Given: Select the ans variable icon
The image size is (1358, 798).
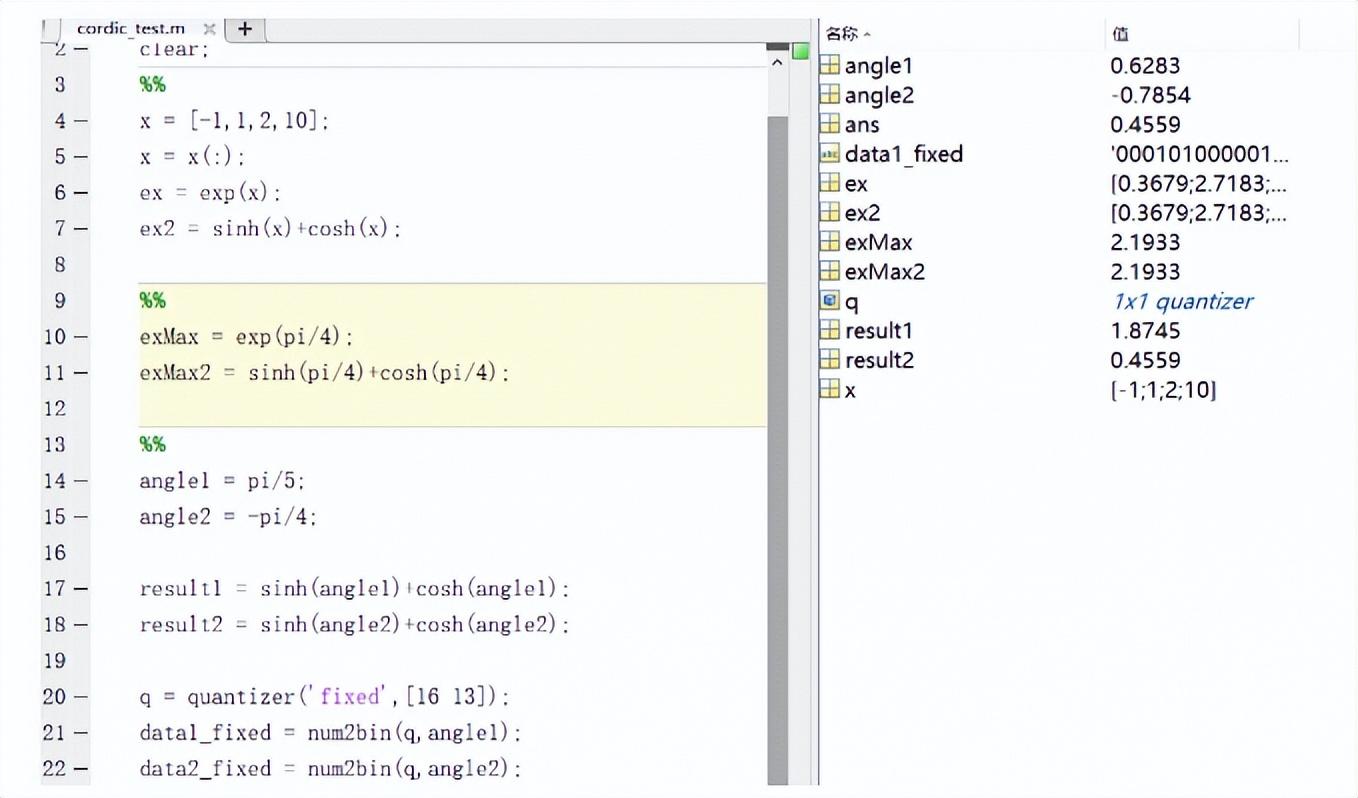Looking at the screenshot, I should pos(829,125).
